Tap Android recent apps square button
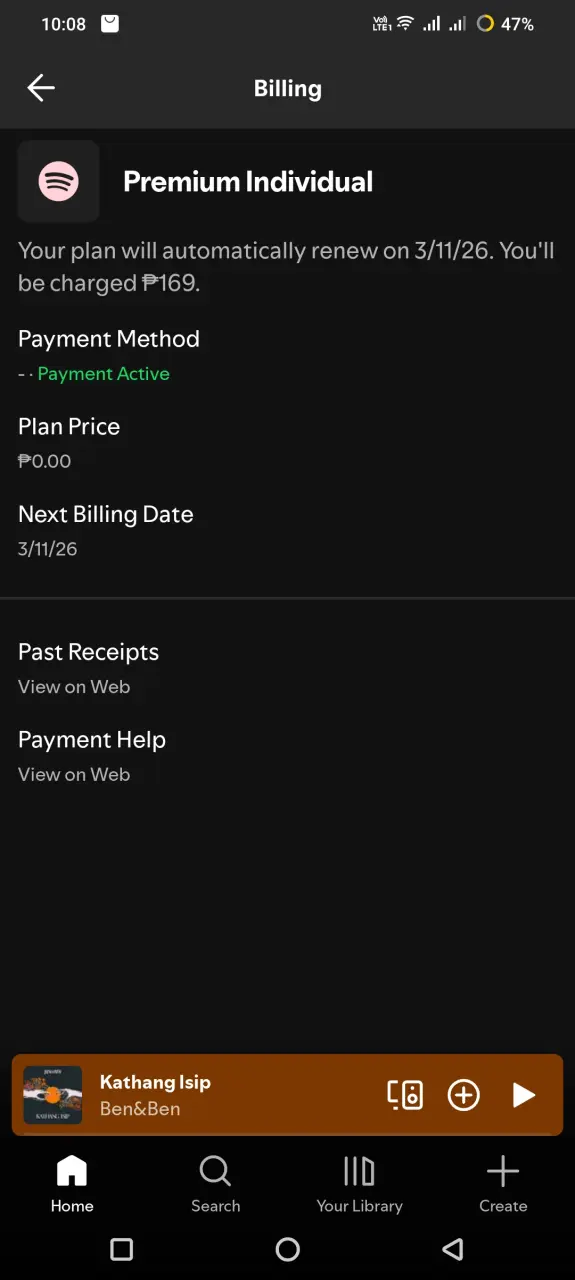The height and width of the screenshot is (1280, 575). (121, 1249)
